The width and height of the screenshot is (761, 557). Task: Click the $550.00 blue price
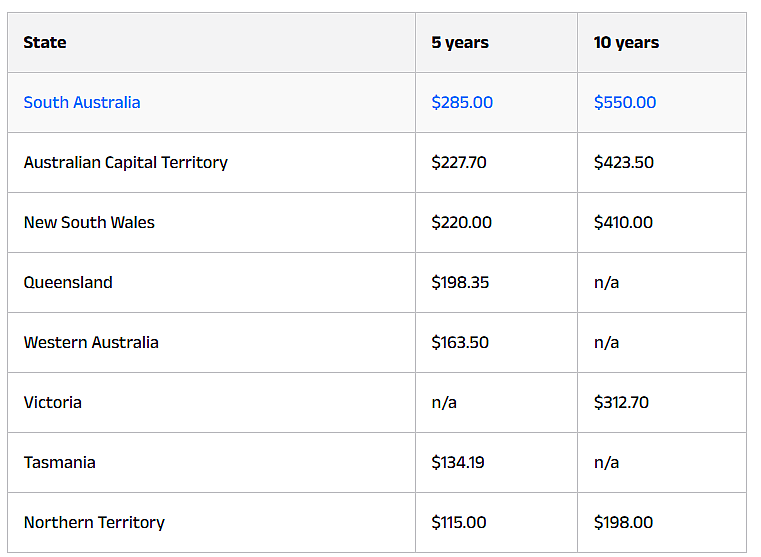[625, 102]
